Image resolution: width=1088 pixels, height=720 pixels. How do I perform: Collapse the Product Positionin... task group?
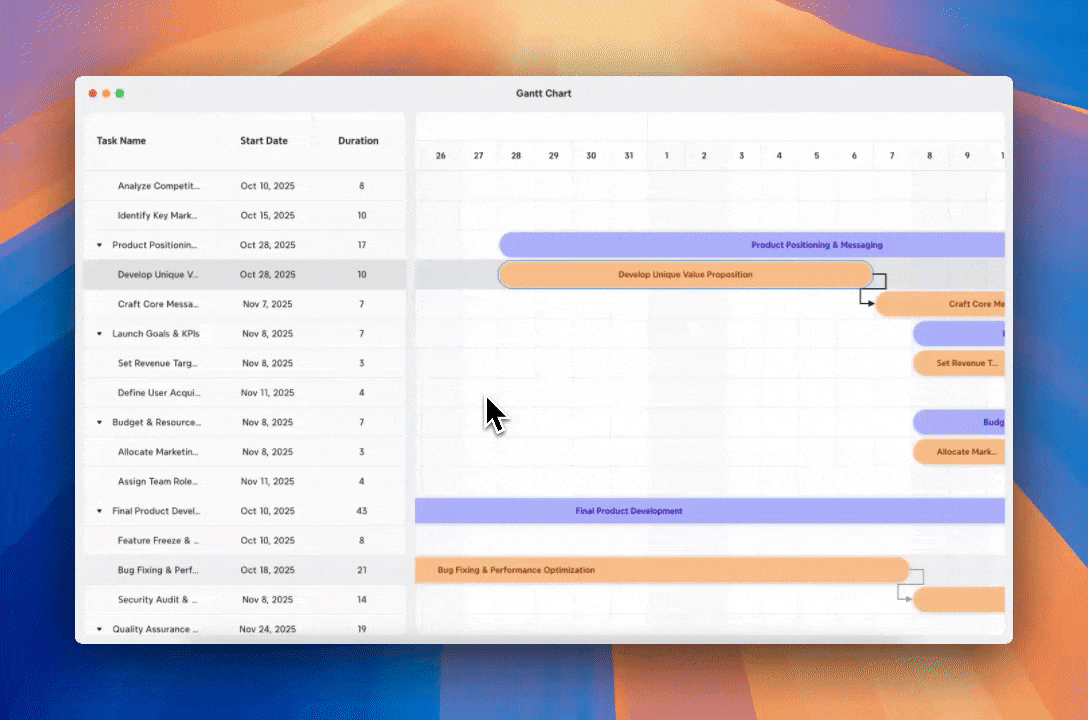pos(99,245)
